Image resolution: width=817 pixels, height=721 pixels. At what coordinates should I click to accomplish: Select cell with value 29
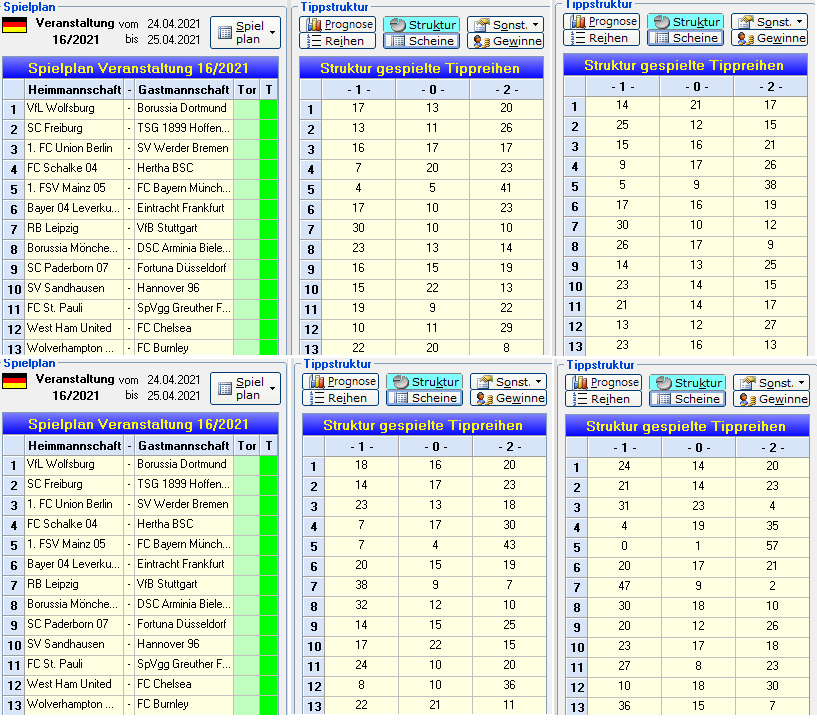pos(506,328)
